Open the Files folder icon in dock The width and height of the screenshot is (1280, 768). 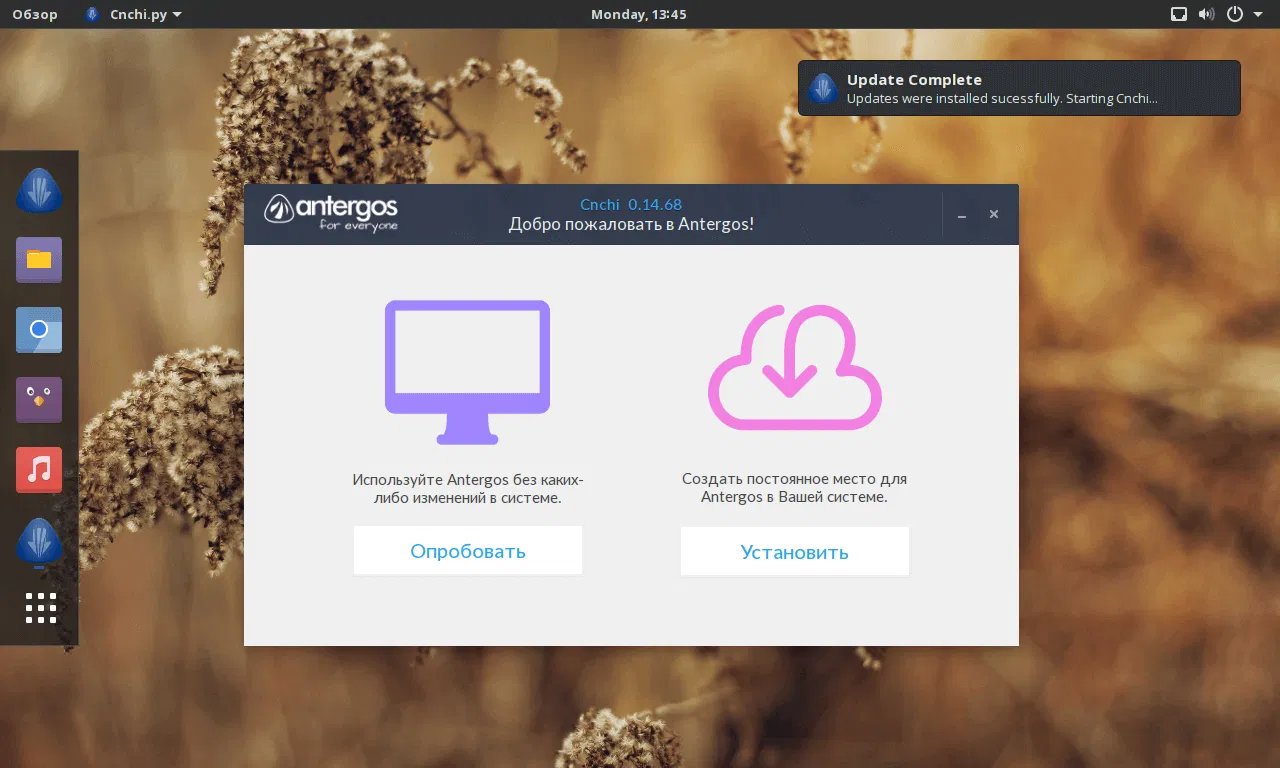click(39, 260)
